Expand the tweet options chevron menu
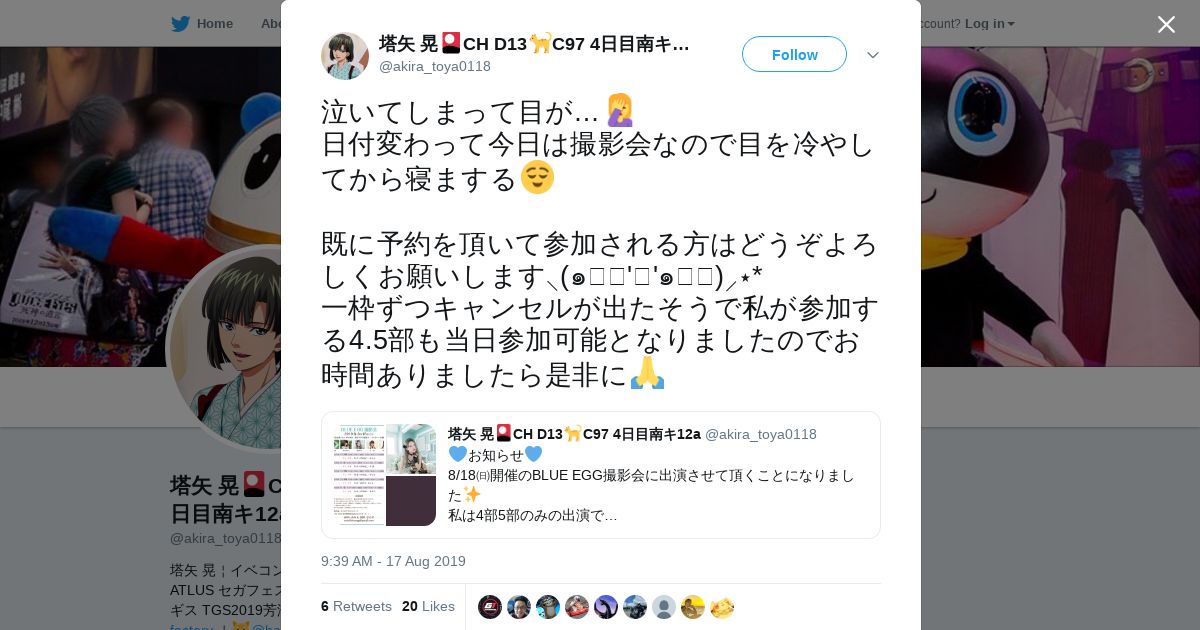 pos(873,55)
